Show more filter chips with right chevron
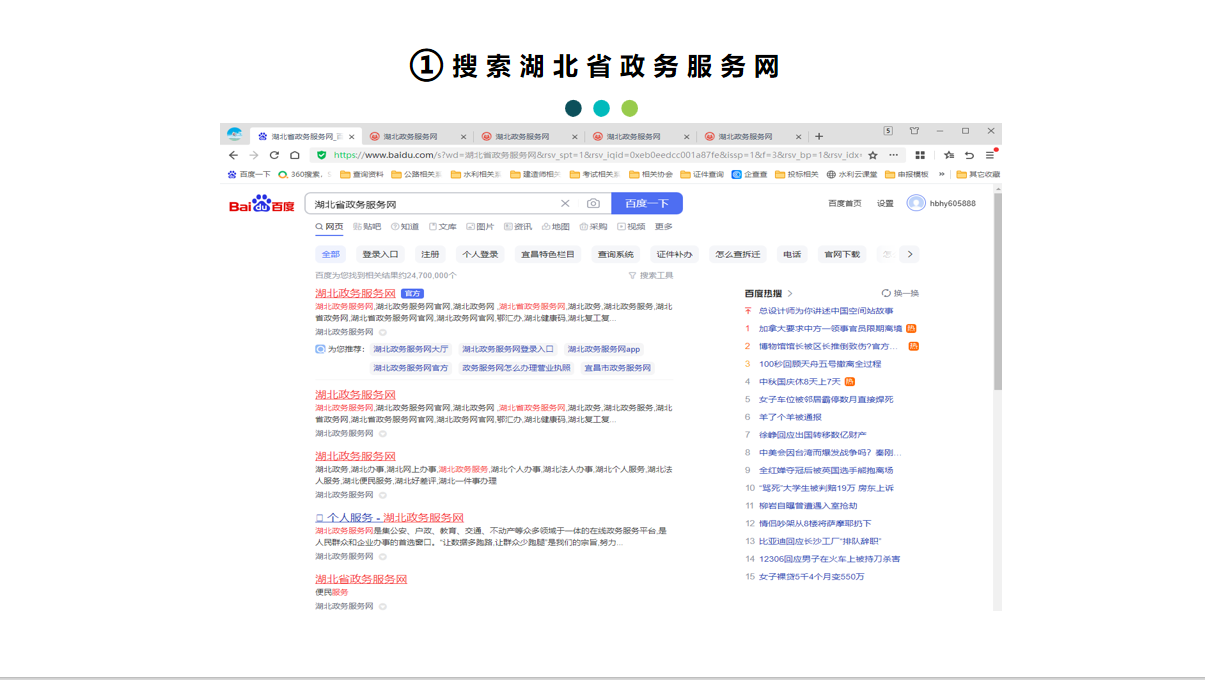This screenshot has width=1205, height=680. click(x=910, y=254)
